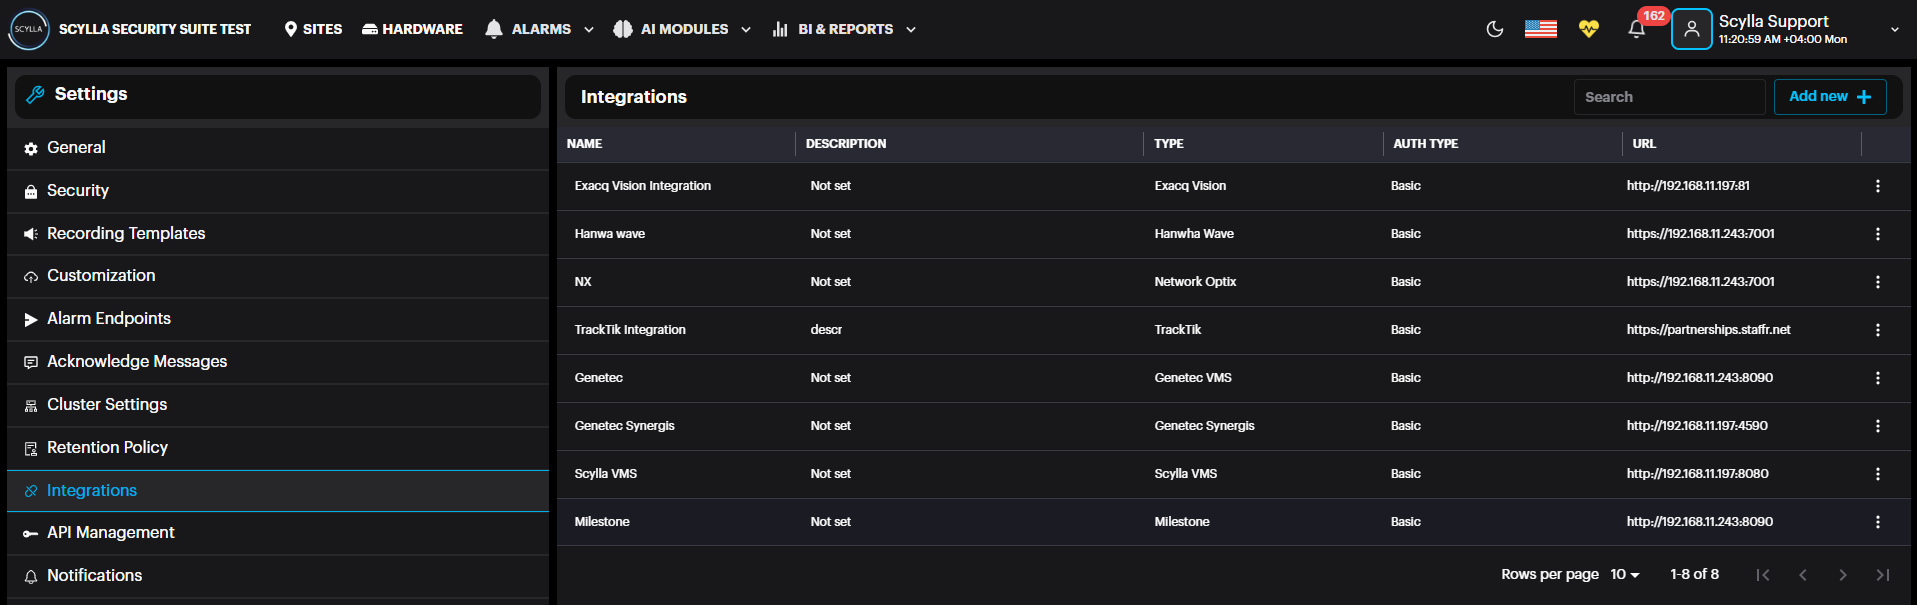Change rows per page dropdown
Image resolution: width=1917 pixels, height=605 pixels.
[x=1624, y=574]
